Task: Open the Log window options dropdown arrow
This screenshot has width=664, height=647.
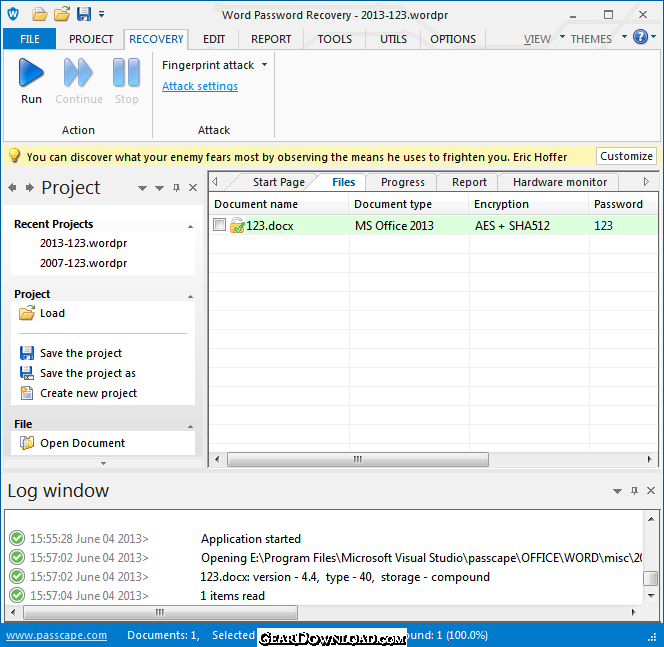Action: coord(617,491)
